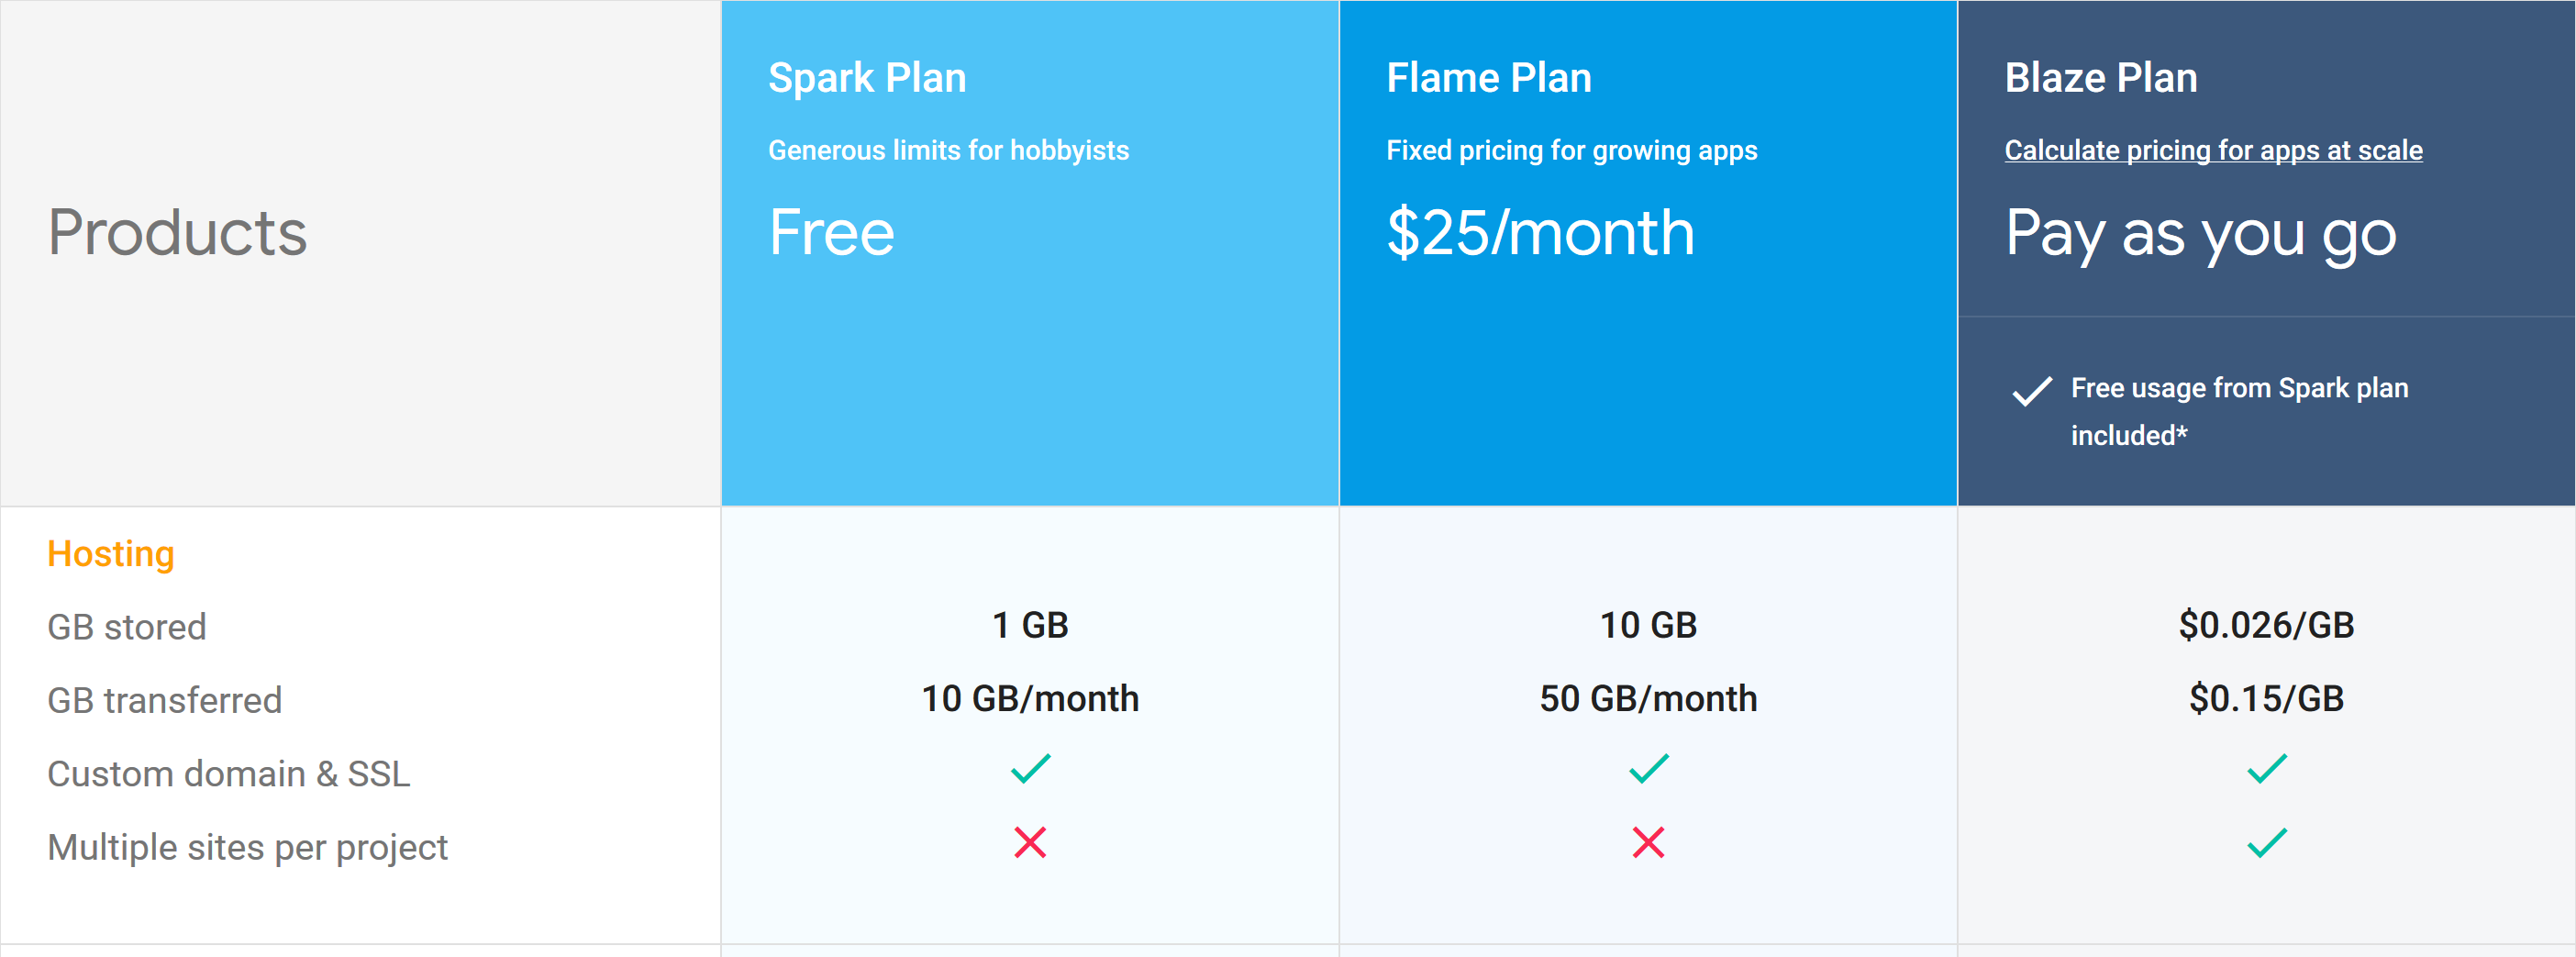
Task: Click the Pay as you go text
Action: pyautogui.click(x=2200, y=234)
